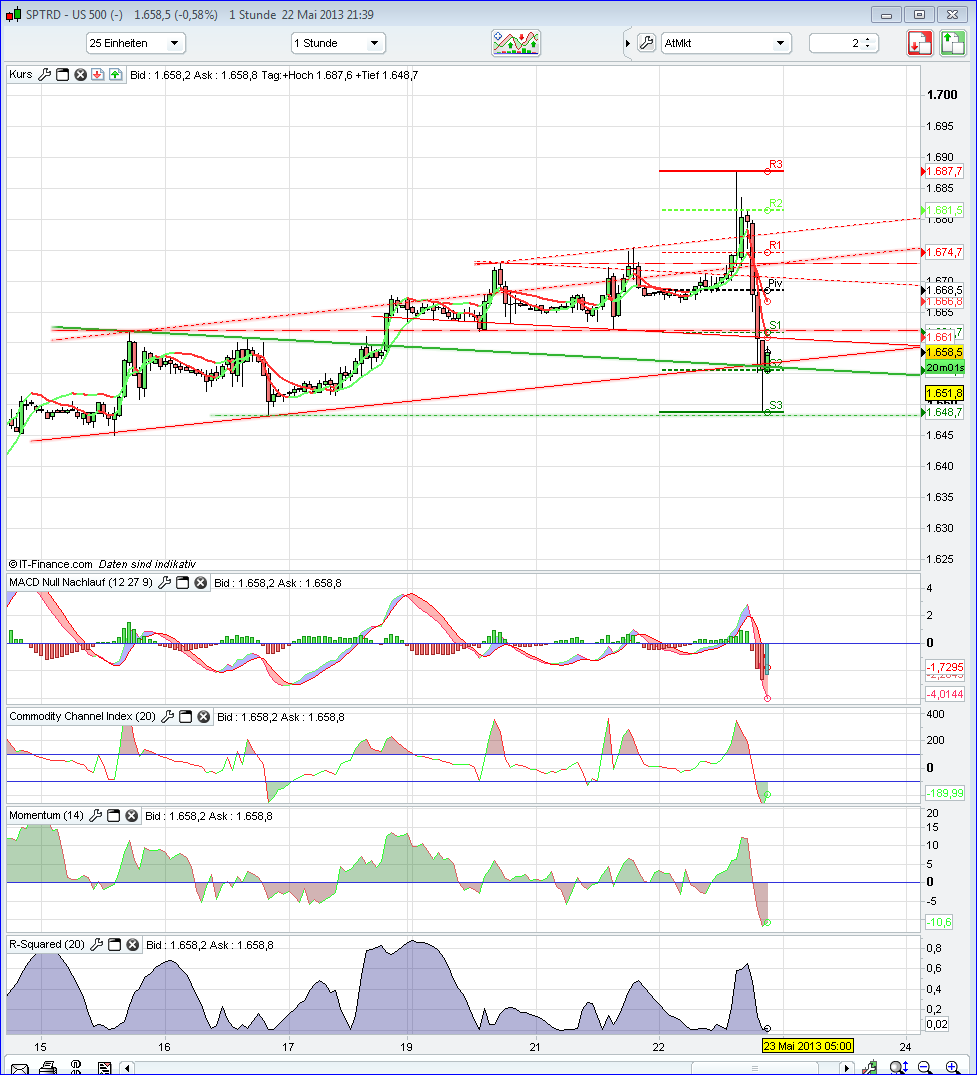Maximize the chart window
Screen dimensions: 977x1075
pos(919,14)
